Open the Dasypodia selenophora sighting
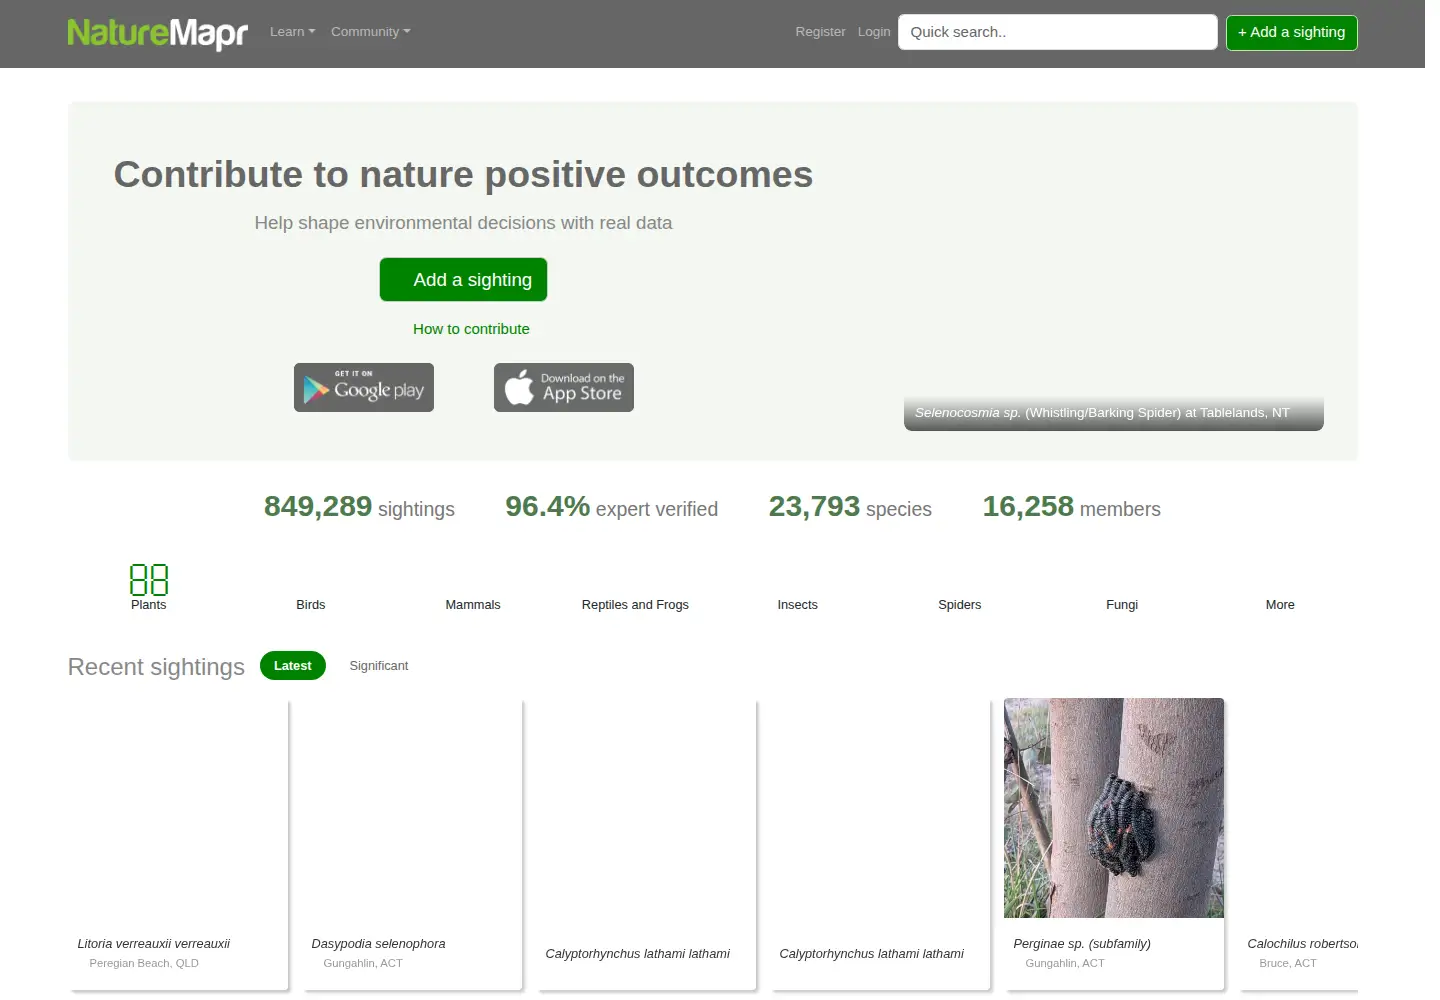The height and width of the screenshot is (1000, 1440). (x=378, y=944)
